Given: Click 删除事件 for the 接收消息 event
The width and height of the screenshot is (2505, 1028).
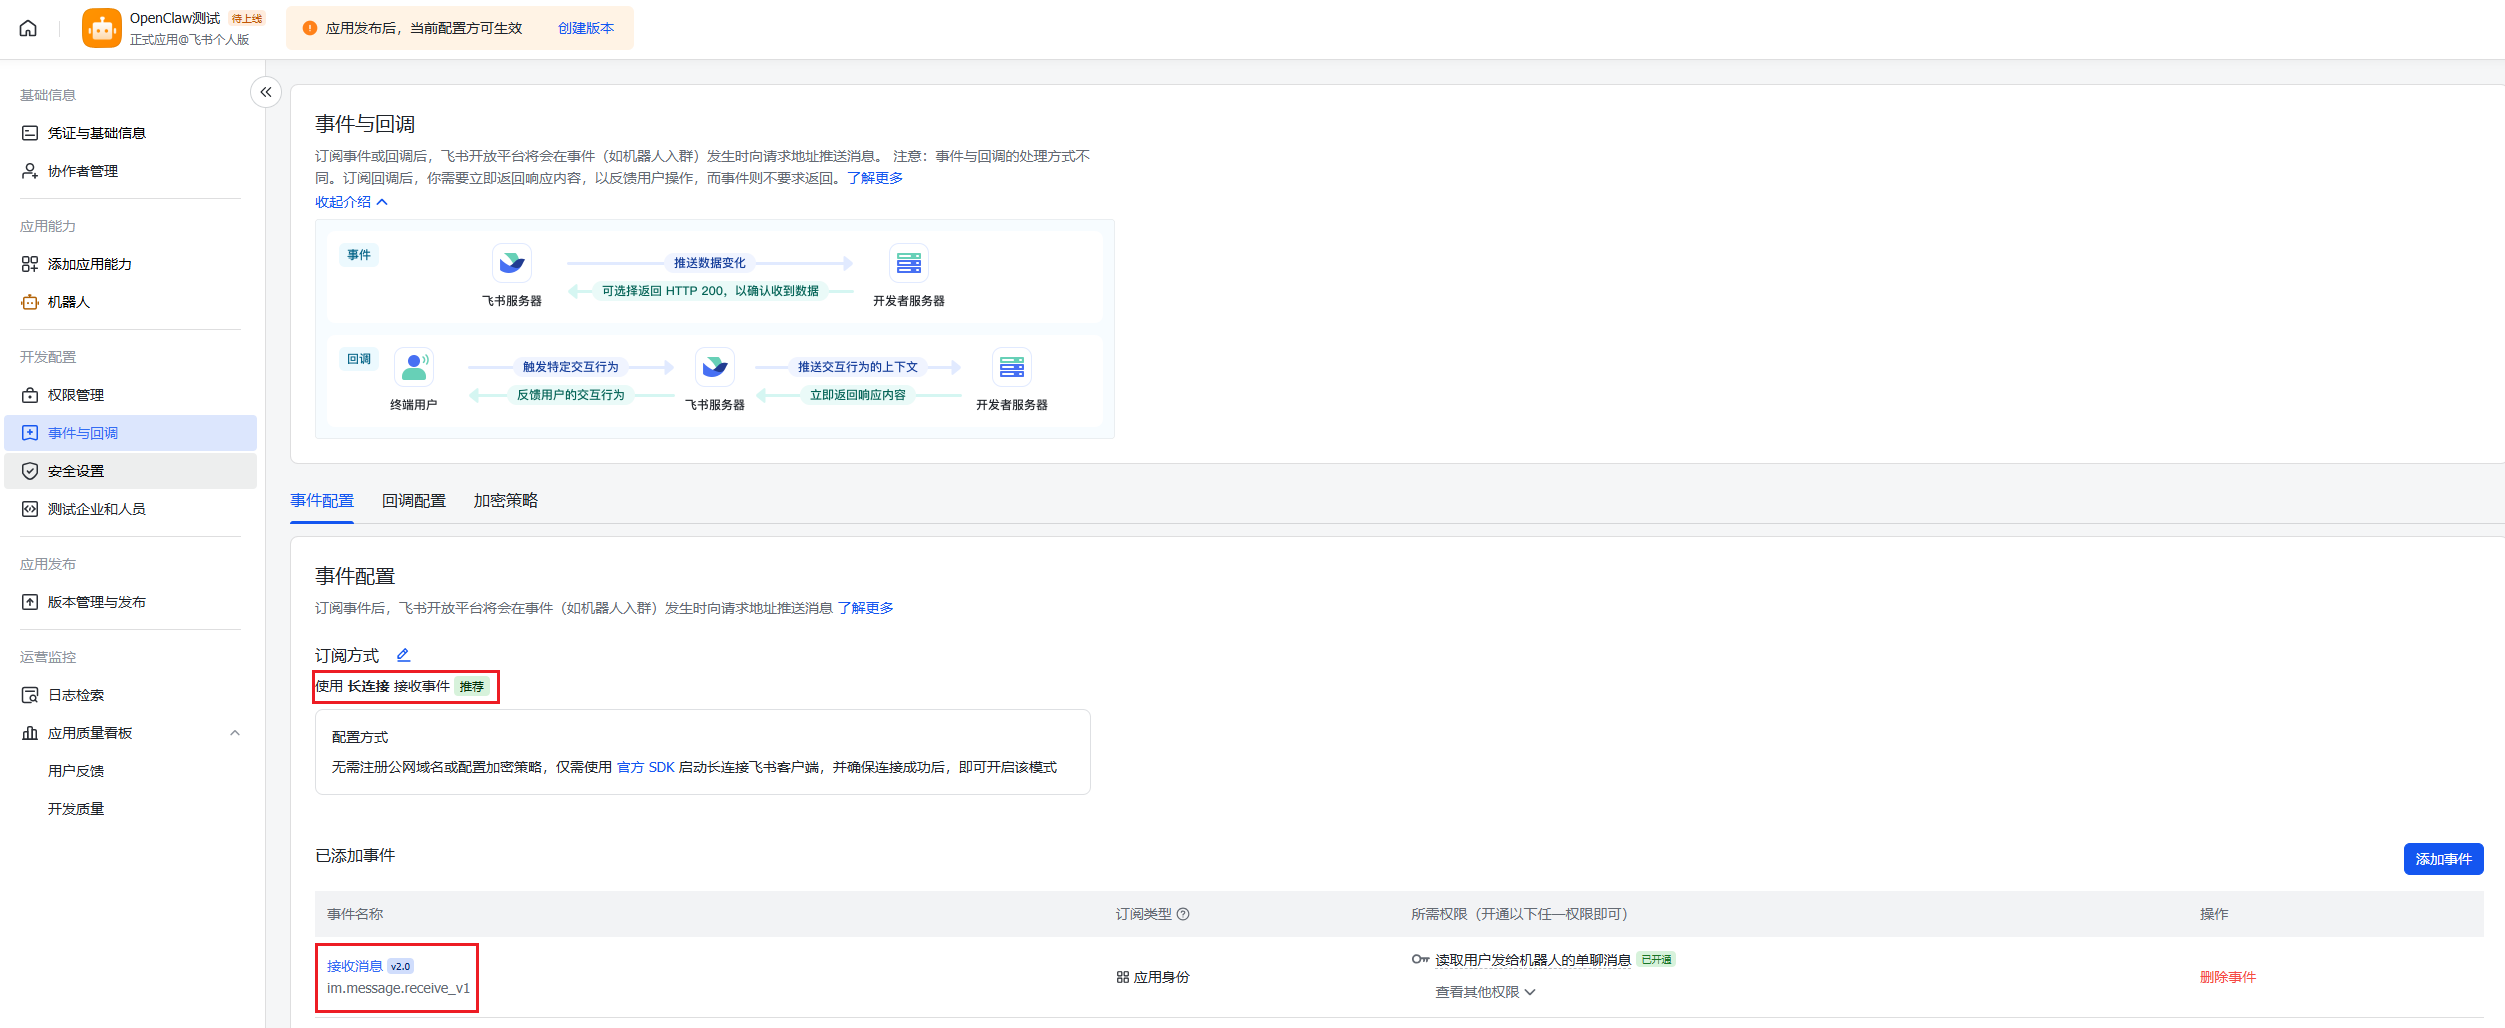Looking at the screenshot, I should click(2227, 977).
